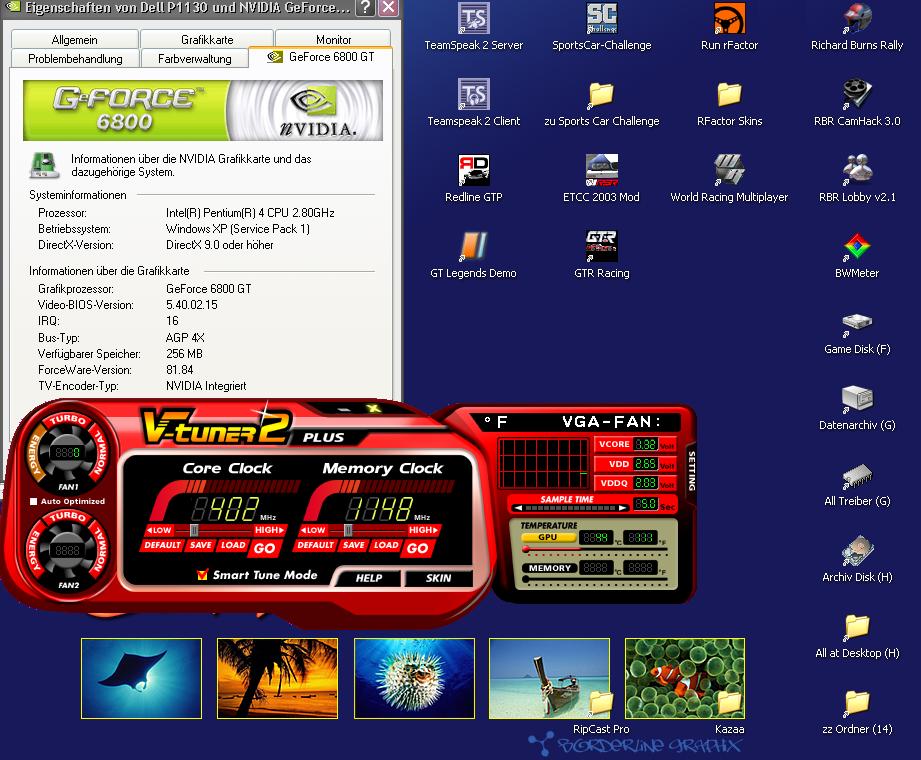Select the RipCast Pro folder icon
The image size is (921, 760).
[601, 702]
